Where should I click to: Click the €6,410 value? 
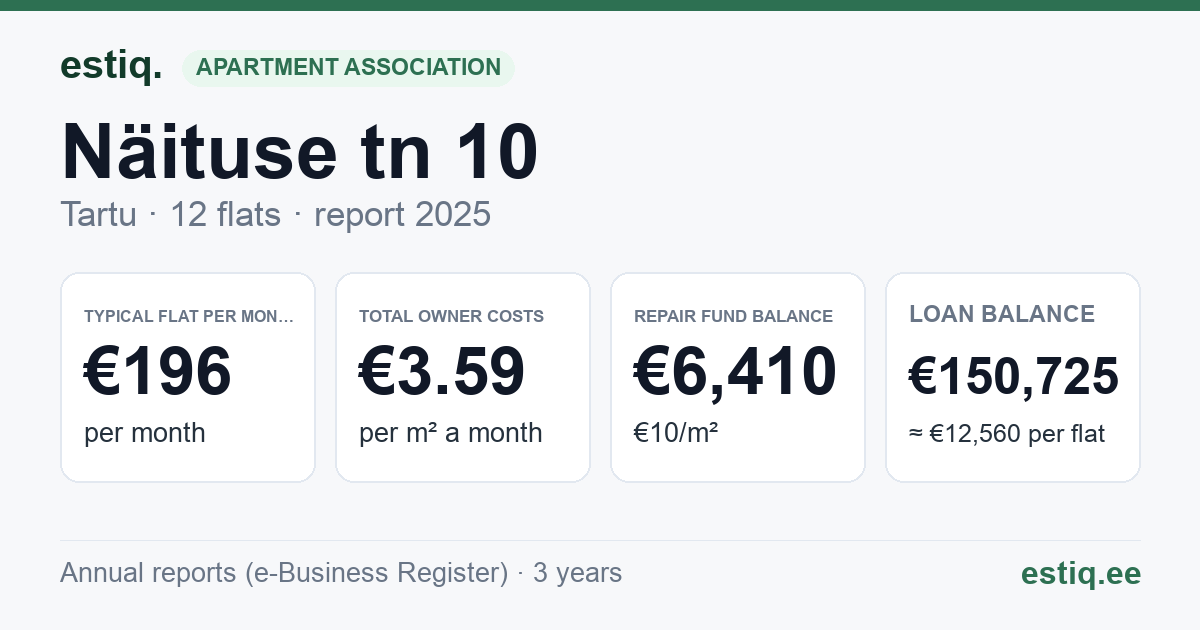tap(735, 371)
